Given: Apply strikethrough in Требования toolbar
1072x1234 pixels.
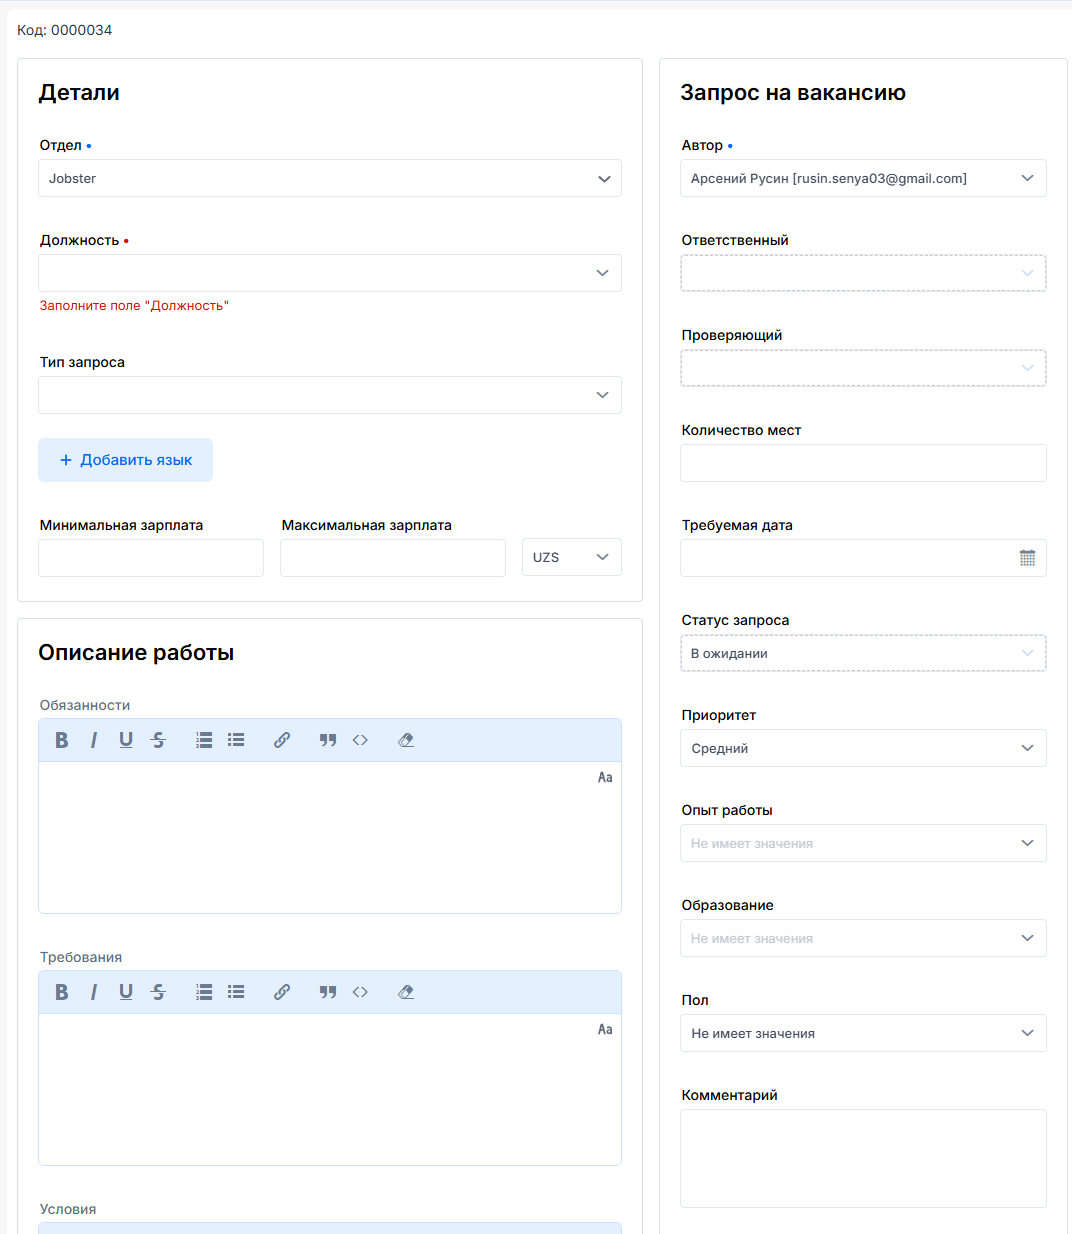Looking at the screenshot, I should [158, 991].
